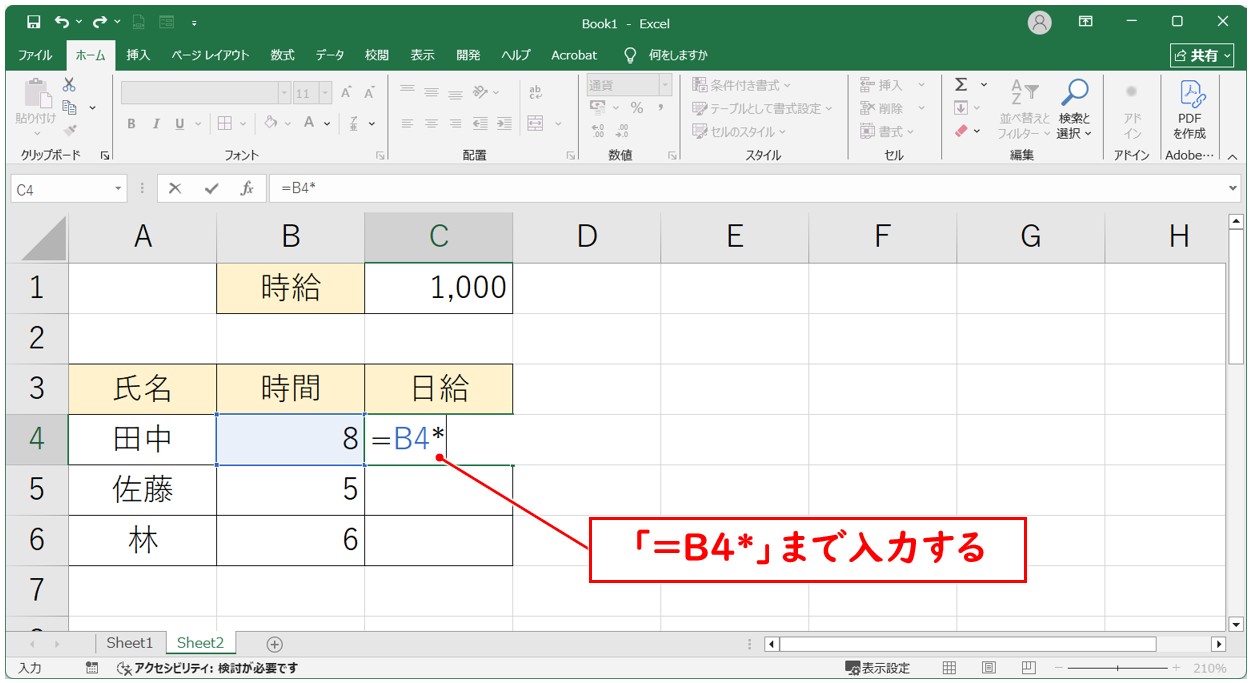Add a new sheet with the plus icon
This screenshot has width=1251, height=683.
point(275,644)
